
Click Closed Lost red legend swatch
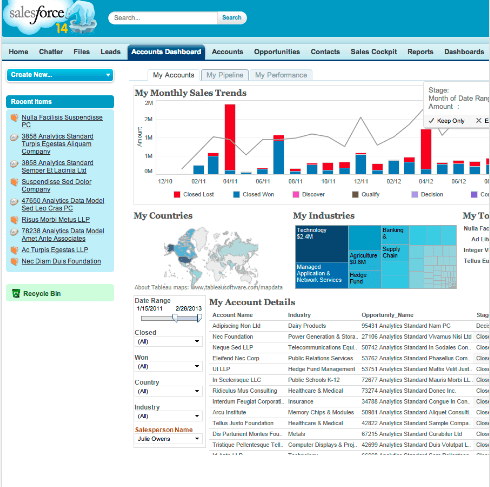tap(177, 195)
